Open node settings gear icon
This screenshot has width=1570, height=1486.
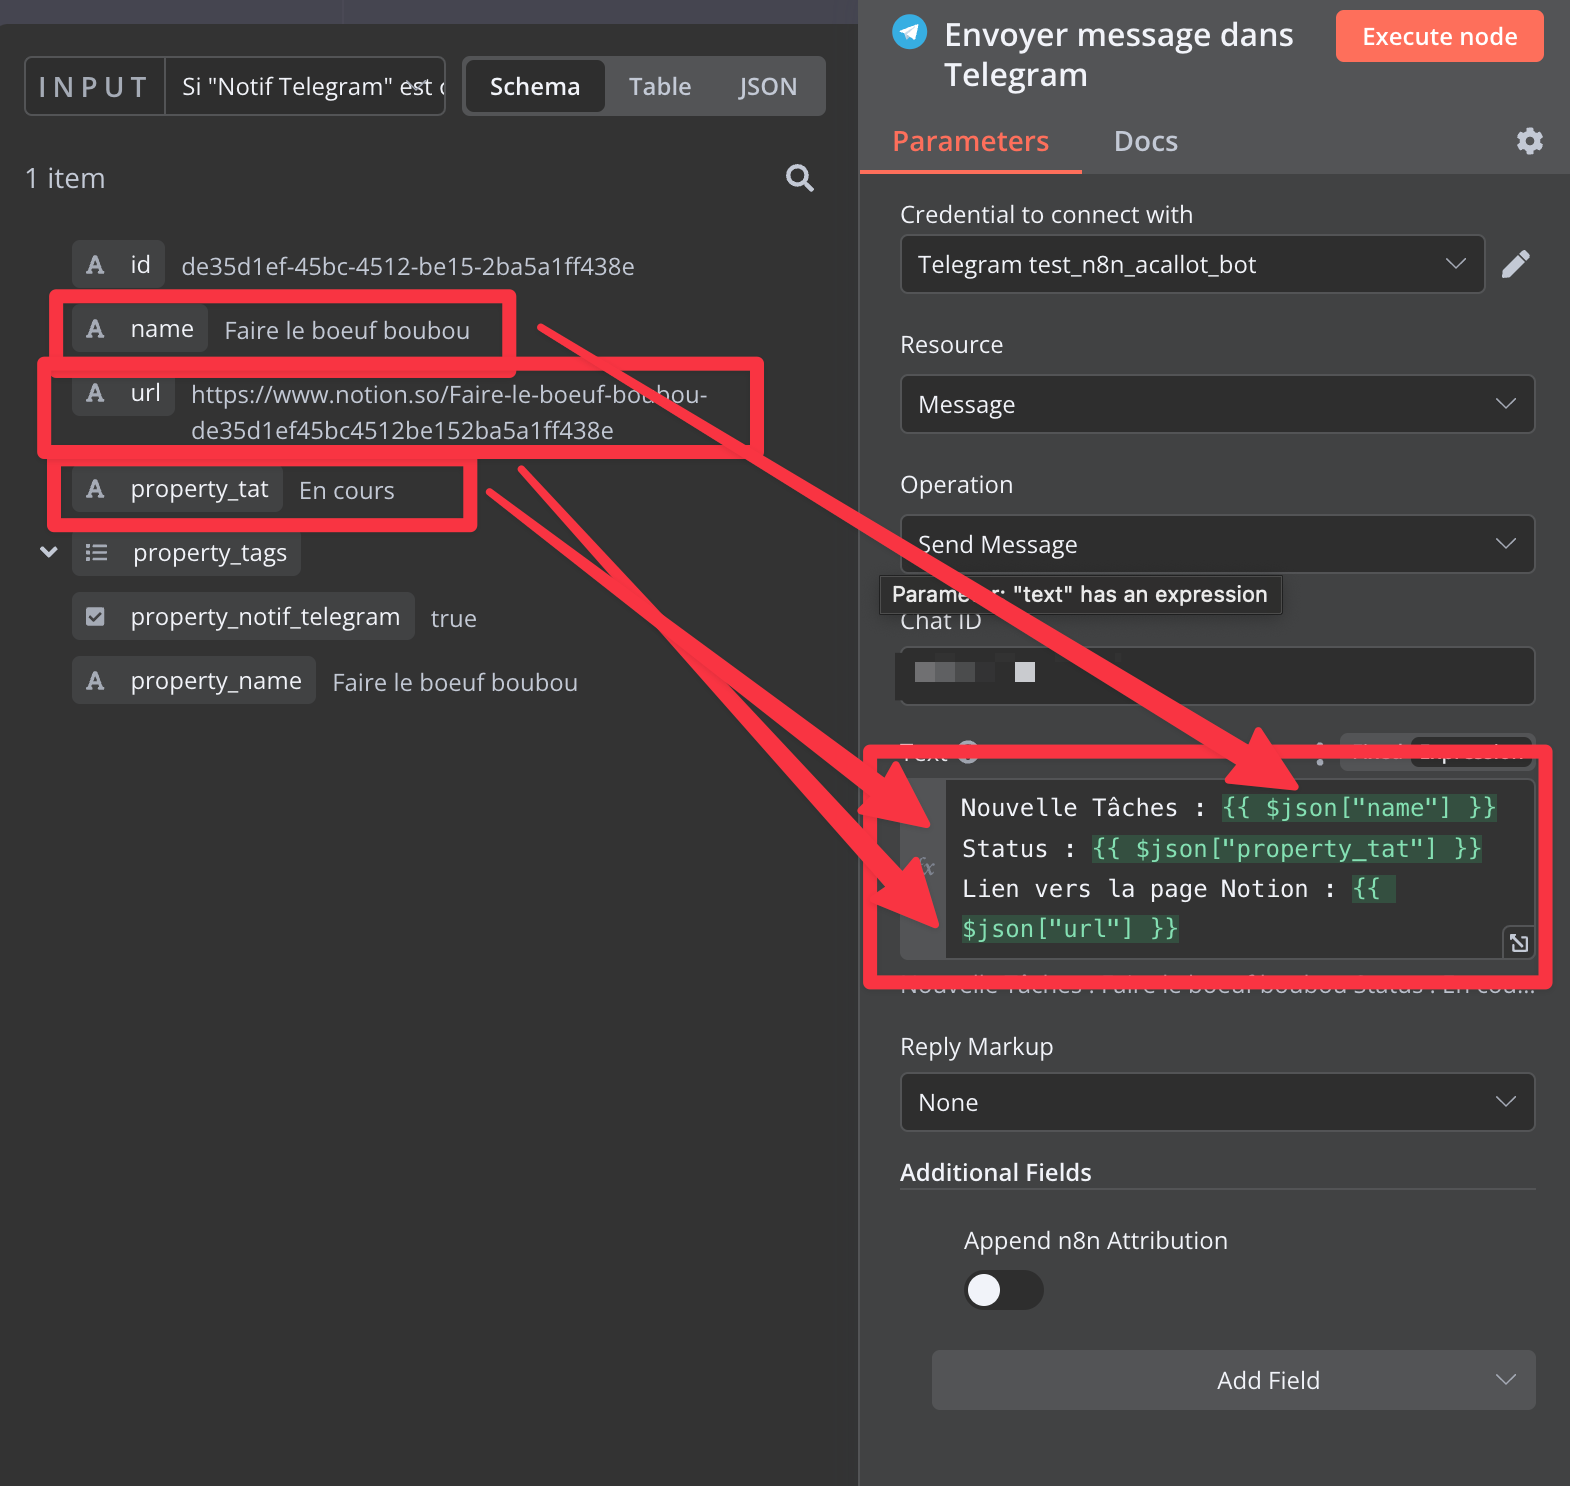pyautogui.click(x=1529, y=141)
